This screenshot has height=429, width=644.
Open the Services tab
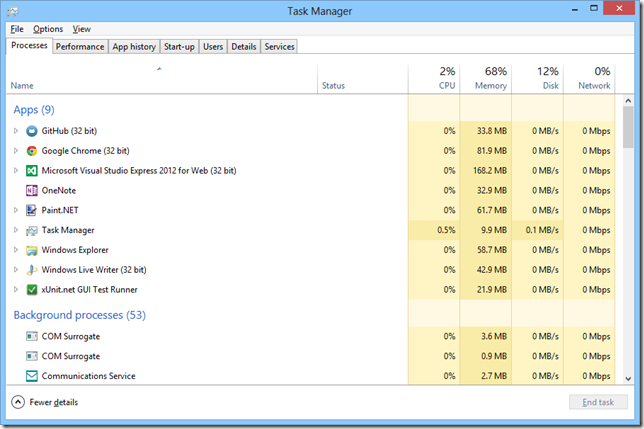coord(279,46)
